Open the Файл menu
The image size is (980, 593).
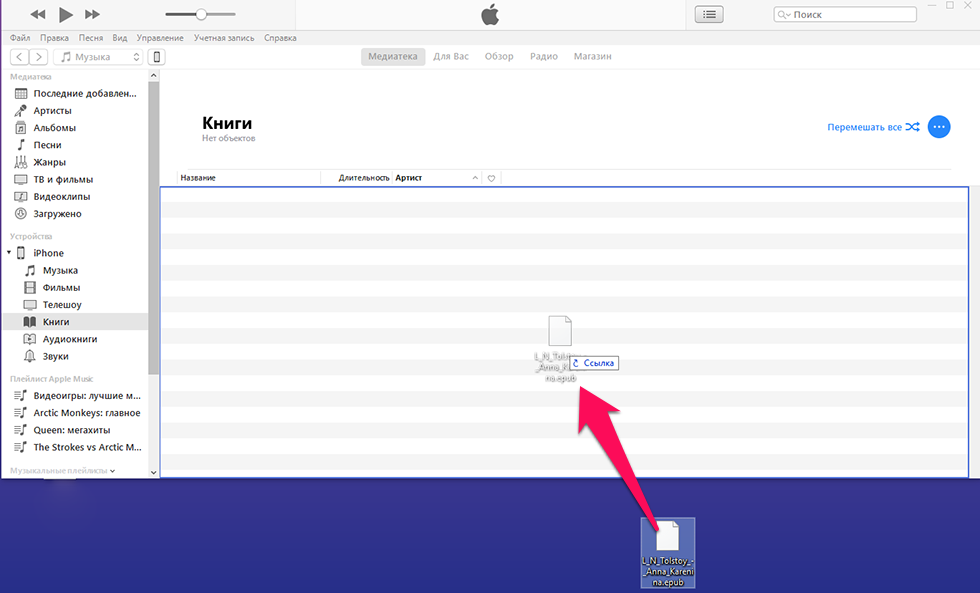[20, 37]
